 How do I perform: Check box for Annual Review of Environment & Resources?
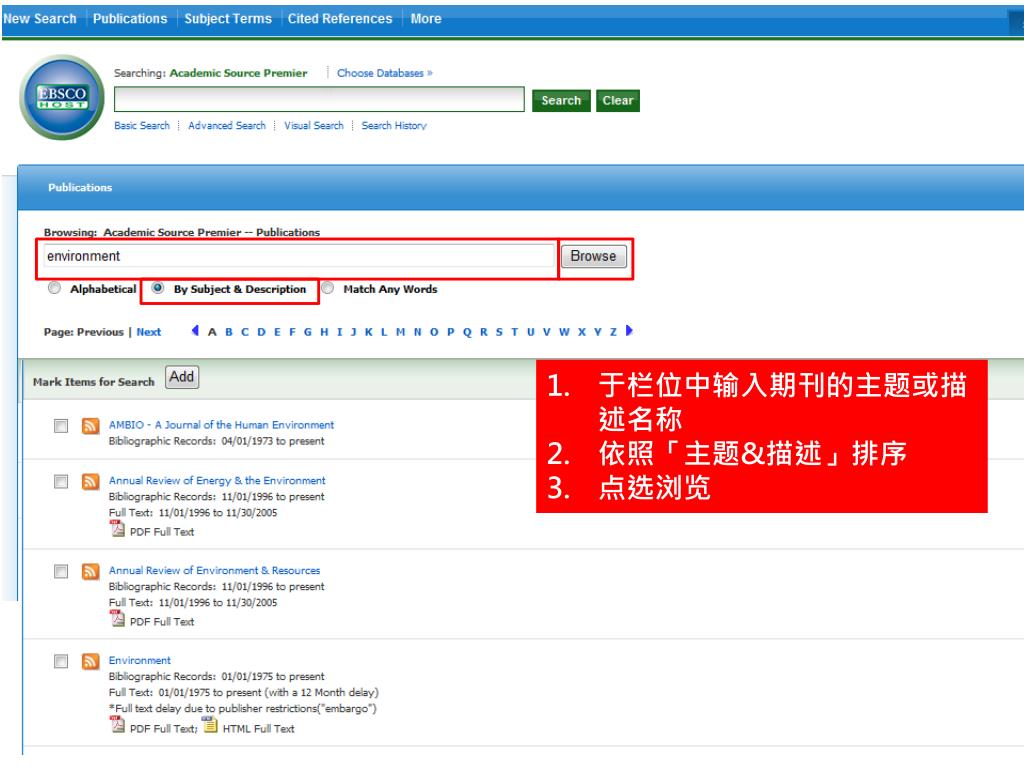[x=61, y=572]
